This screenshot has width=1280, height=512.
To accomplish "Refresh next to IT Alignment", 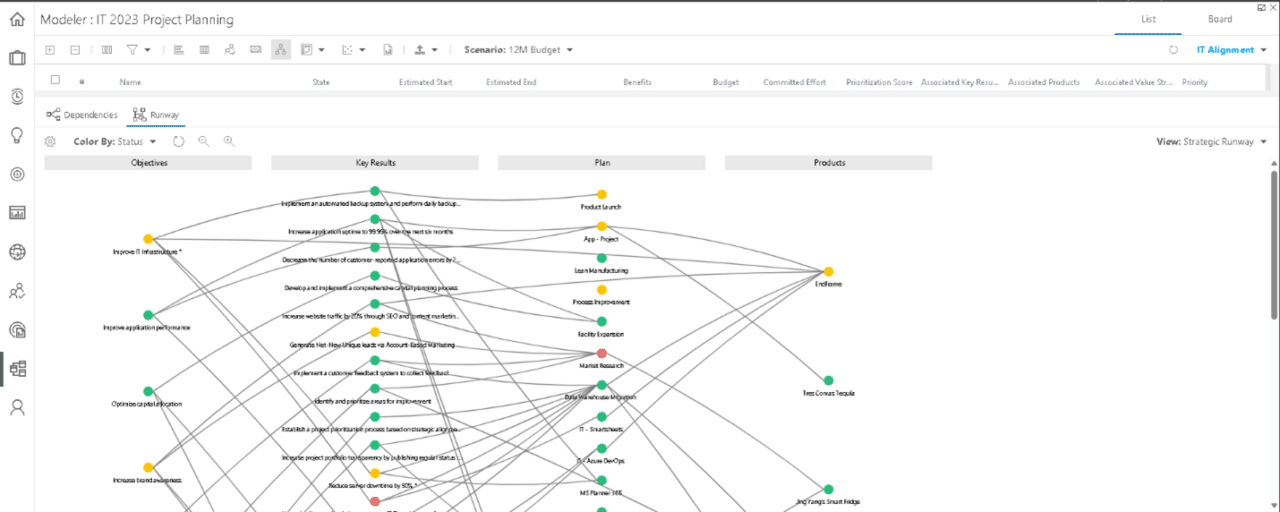I will [x=1173, y=50].
